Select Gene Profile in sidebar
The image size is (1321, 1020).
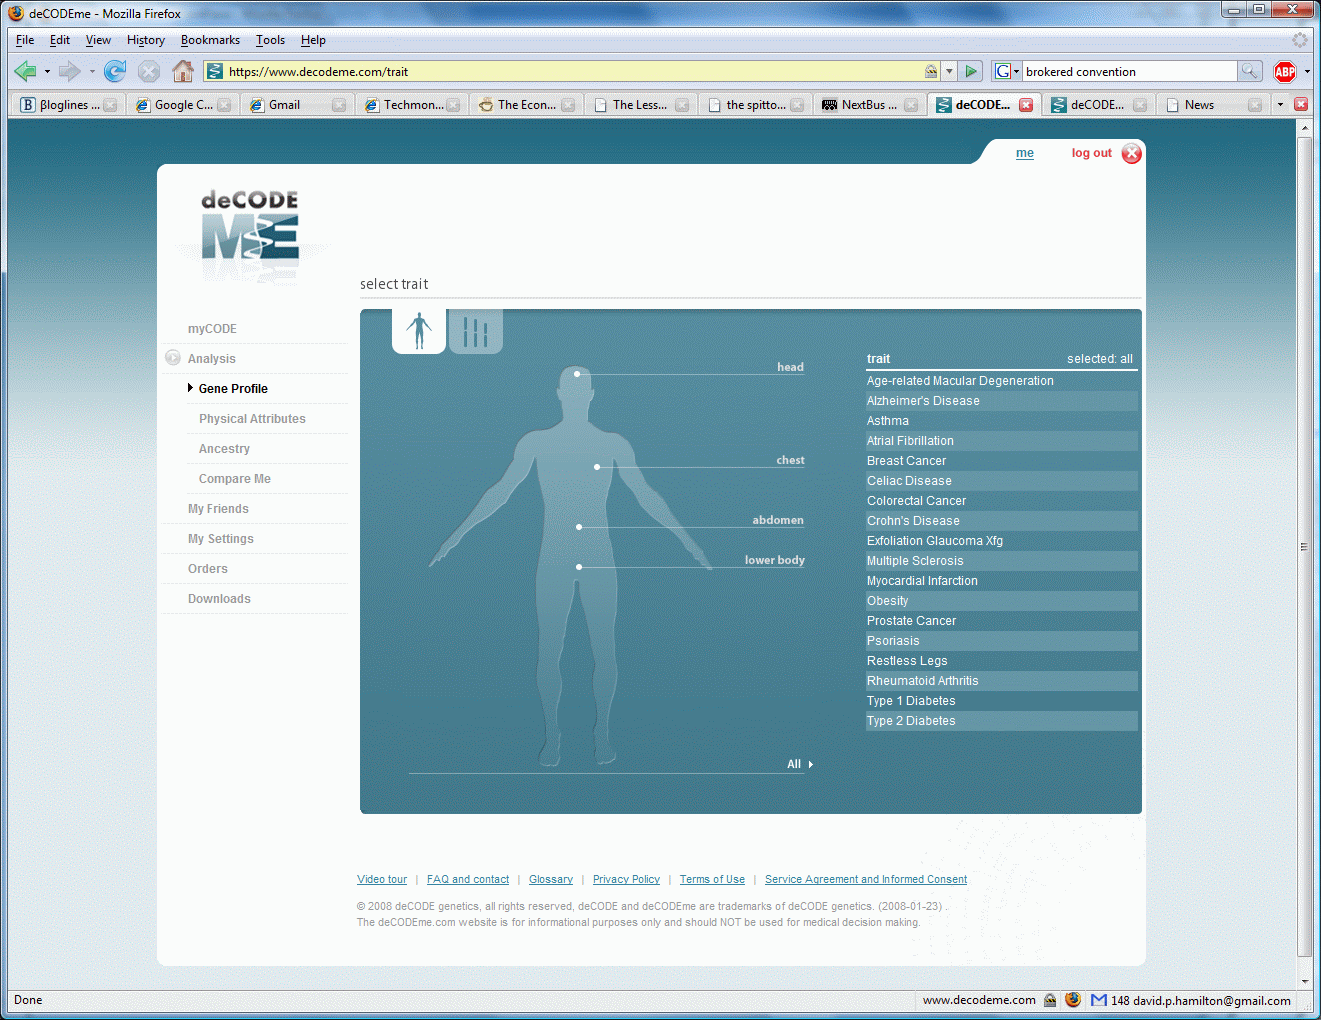[x=233, y=388]
